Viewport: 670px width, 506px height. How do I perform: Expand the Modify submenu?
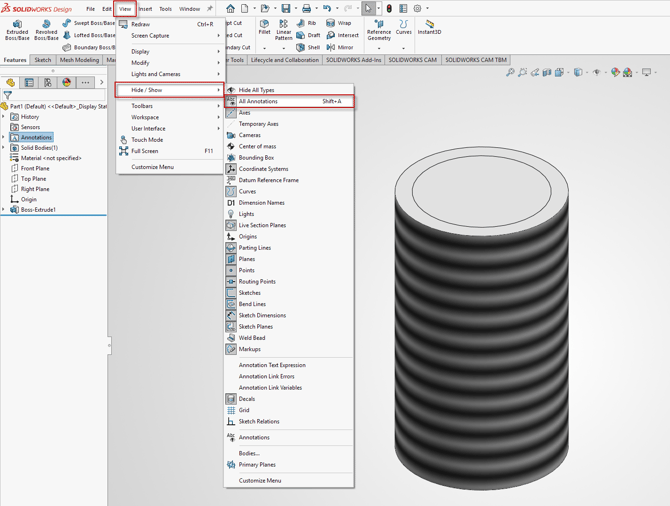pos(170,62)
